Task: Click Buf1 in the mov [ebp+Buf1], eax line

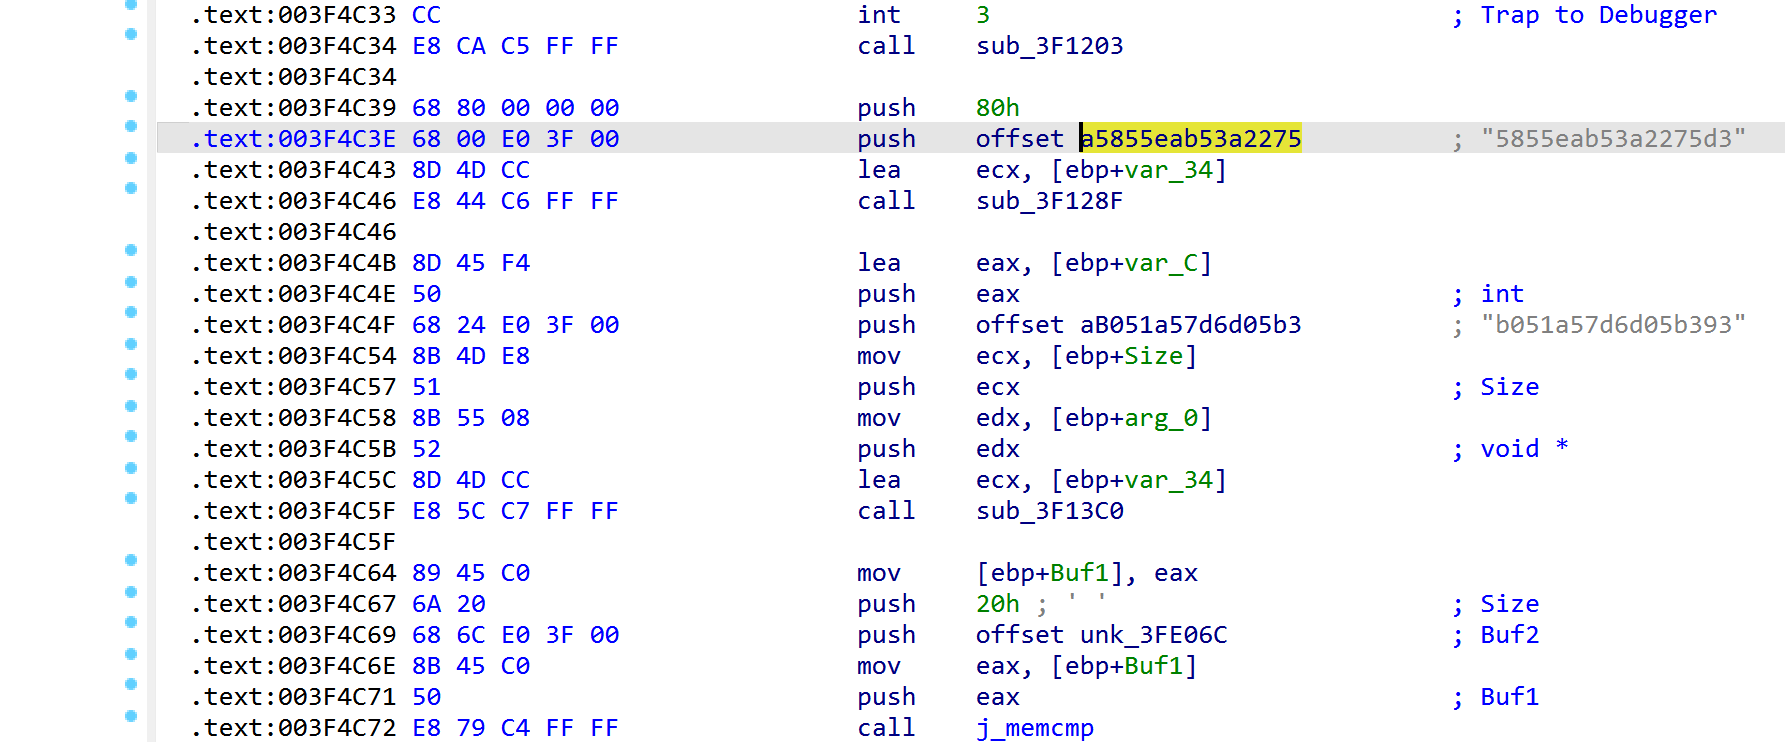Action: pos(1079,573)
